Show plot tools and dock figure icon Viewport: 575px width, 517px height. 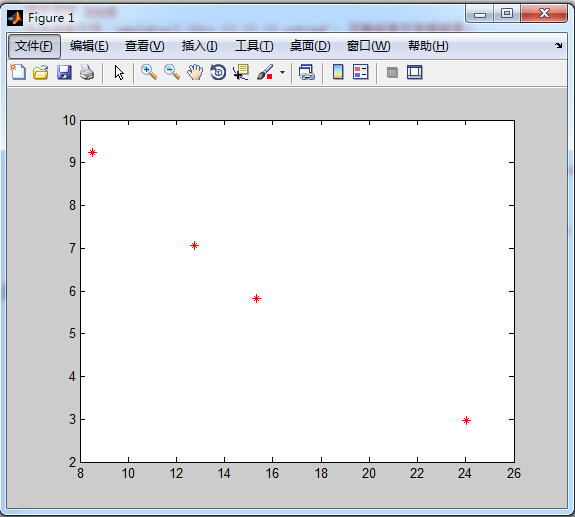click(415, 72)
